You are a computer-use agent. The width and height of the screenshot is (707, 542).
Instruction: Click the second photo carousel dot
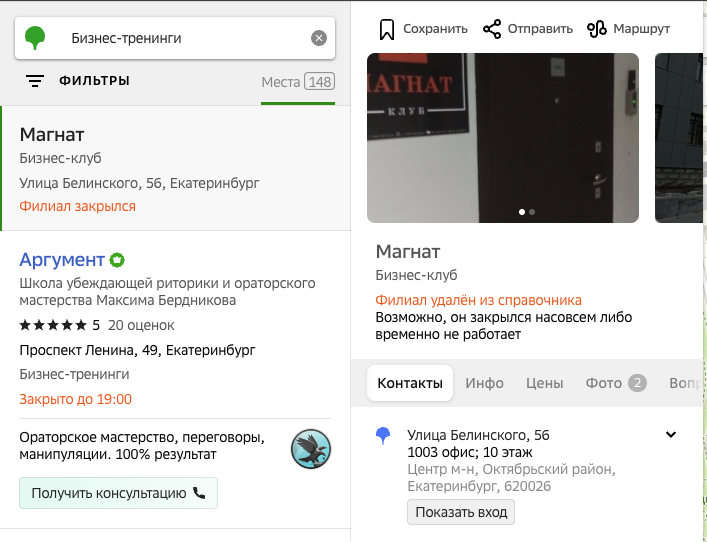[532, 212]
